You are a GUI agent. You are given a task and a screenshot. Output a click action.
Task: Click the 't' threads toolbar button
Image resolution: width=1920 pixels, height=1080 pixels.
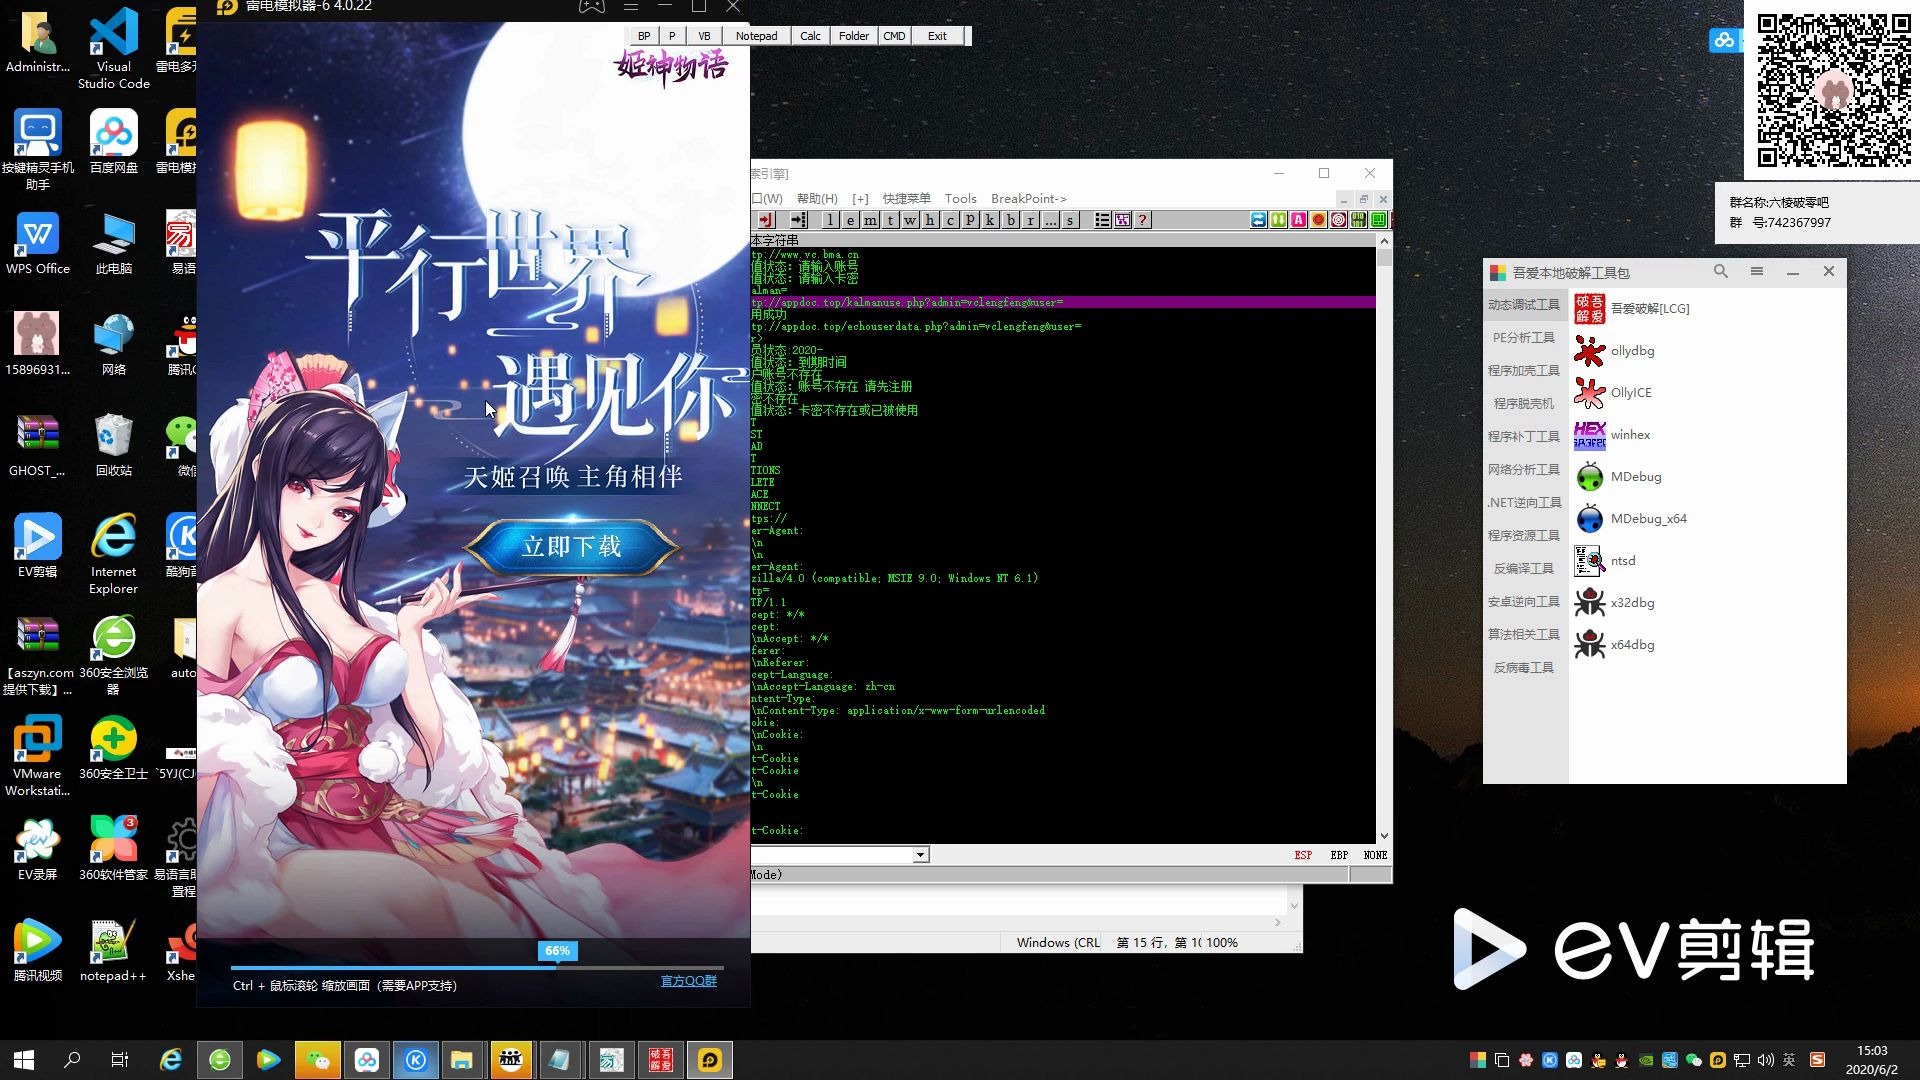pos(891,220)
